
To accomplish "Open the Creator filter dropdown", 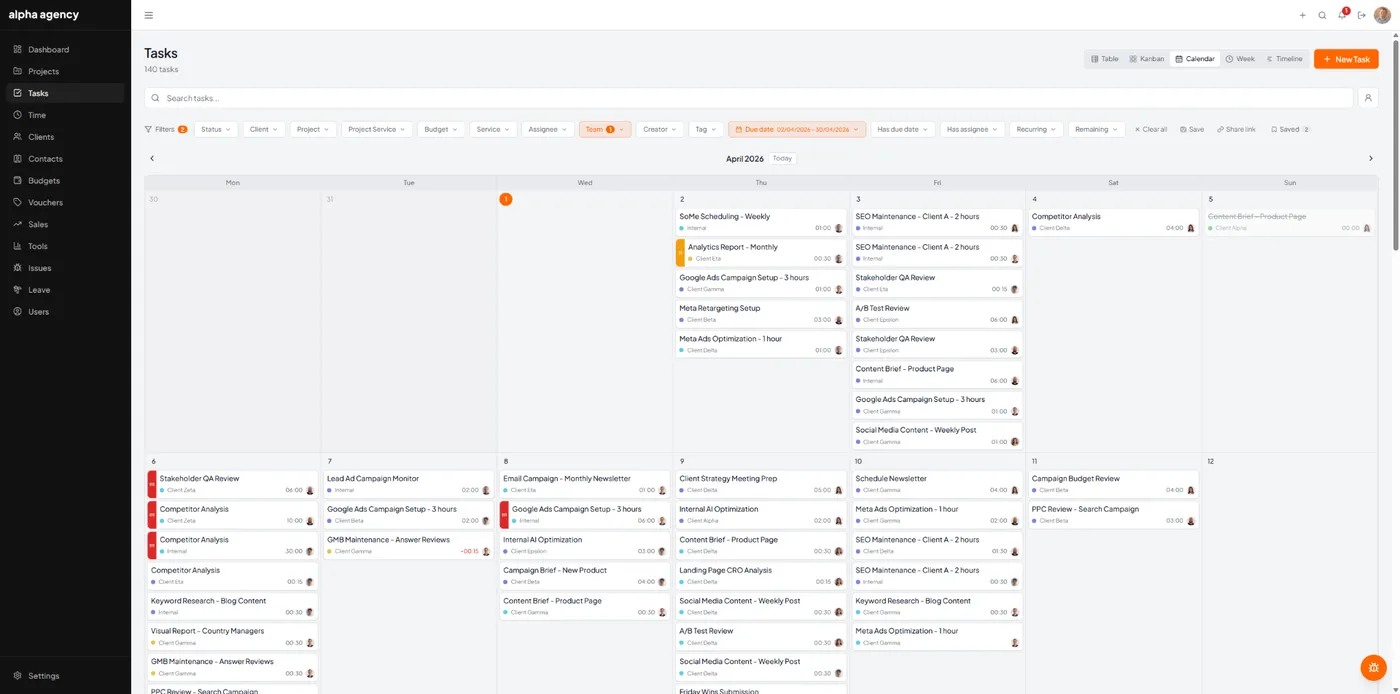I will coord(660,129).
